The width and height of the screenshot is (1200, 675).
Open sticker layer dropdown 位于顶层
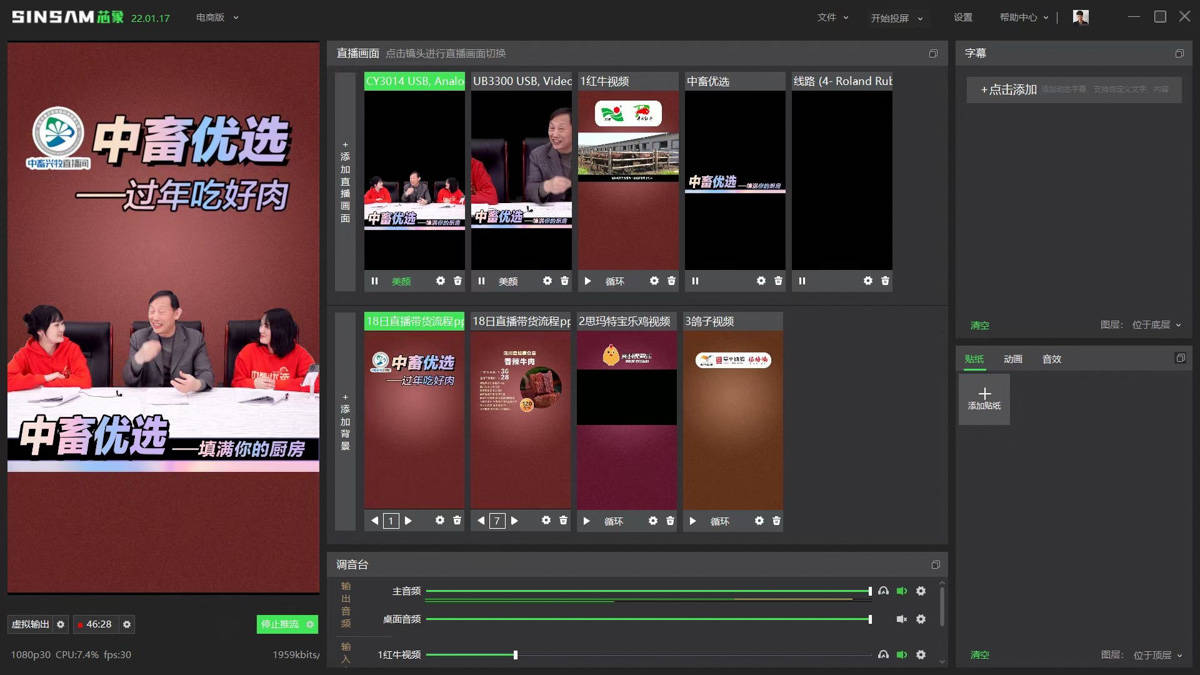[1157, 655]
